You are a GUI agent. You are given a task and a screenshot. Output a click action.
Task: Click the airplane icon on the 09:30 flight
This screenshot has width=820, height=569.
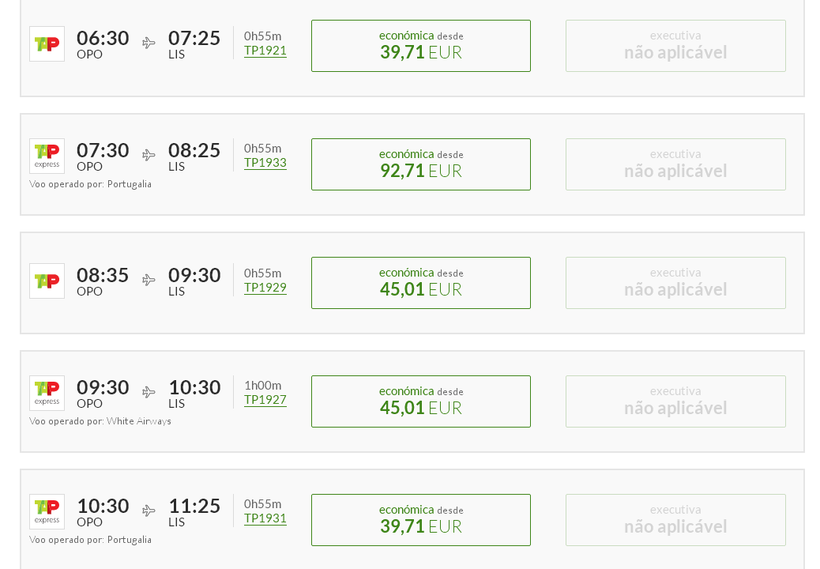pos(149,392)
